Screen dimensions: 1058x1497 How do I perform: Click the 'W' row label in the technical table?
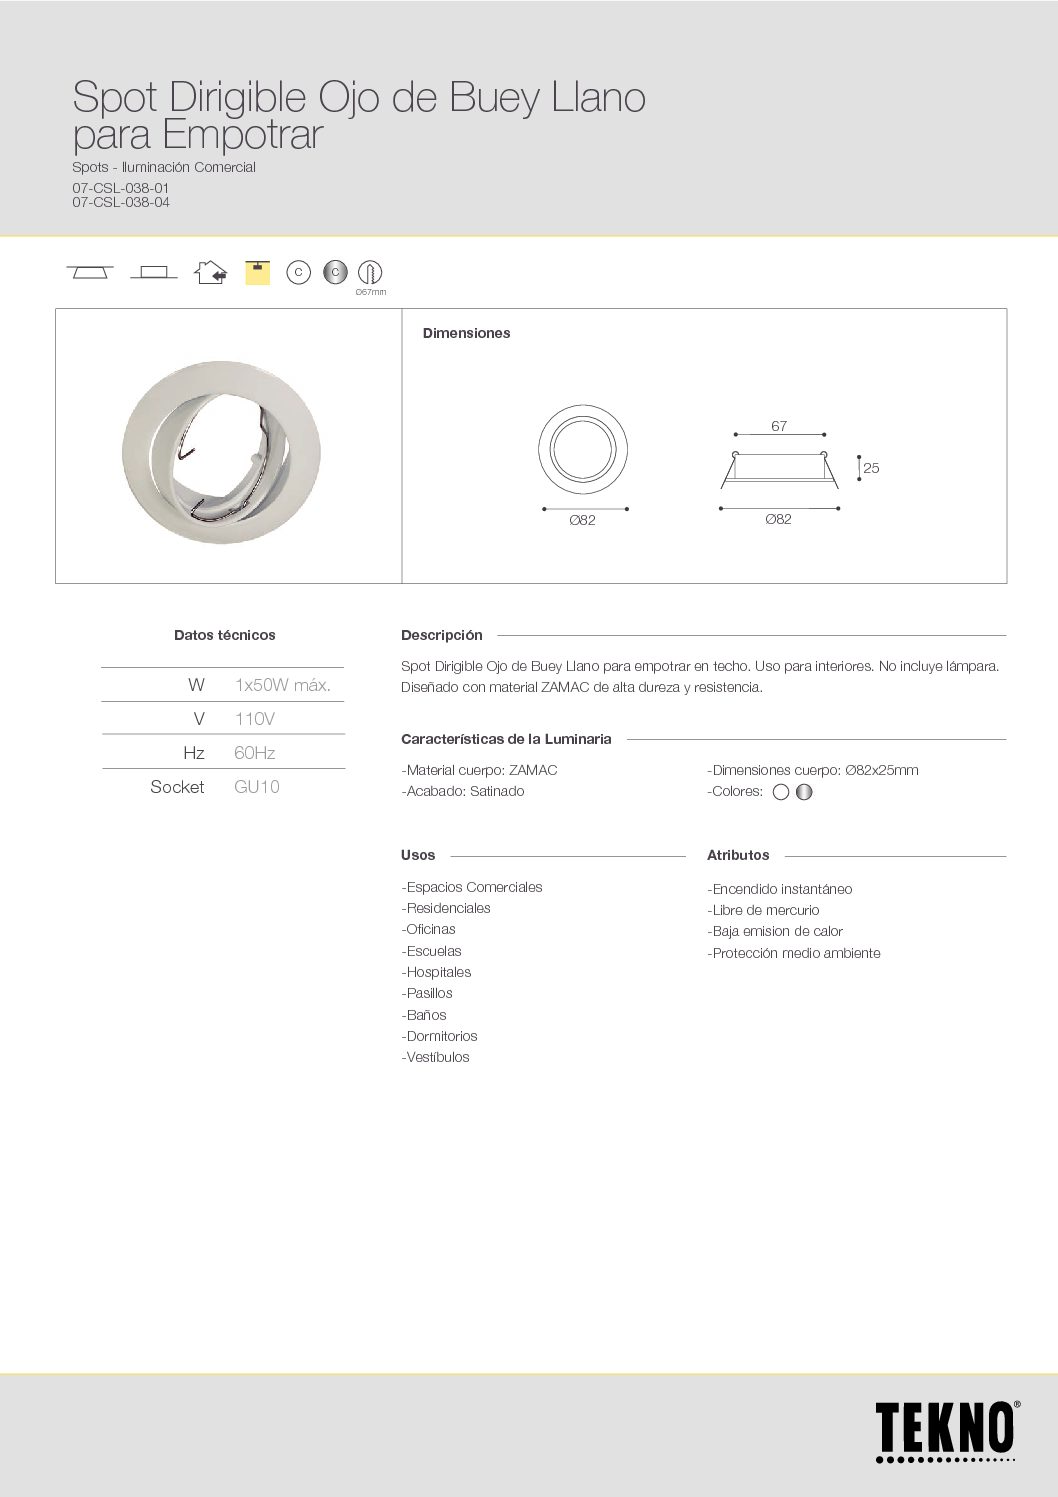click(196, 685)
